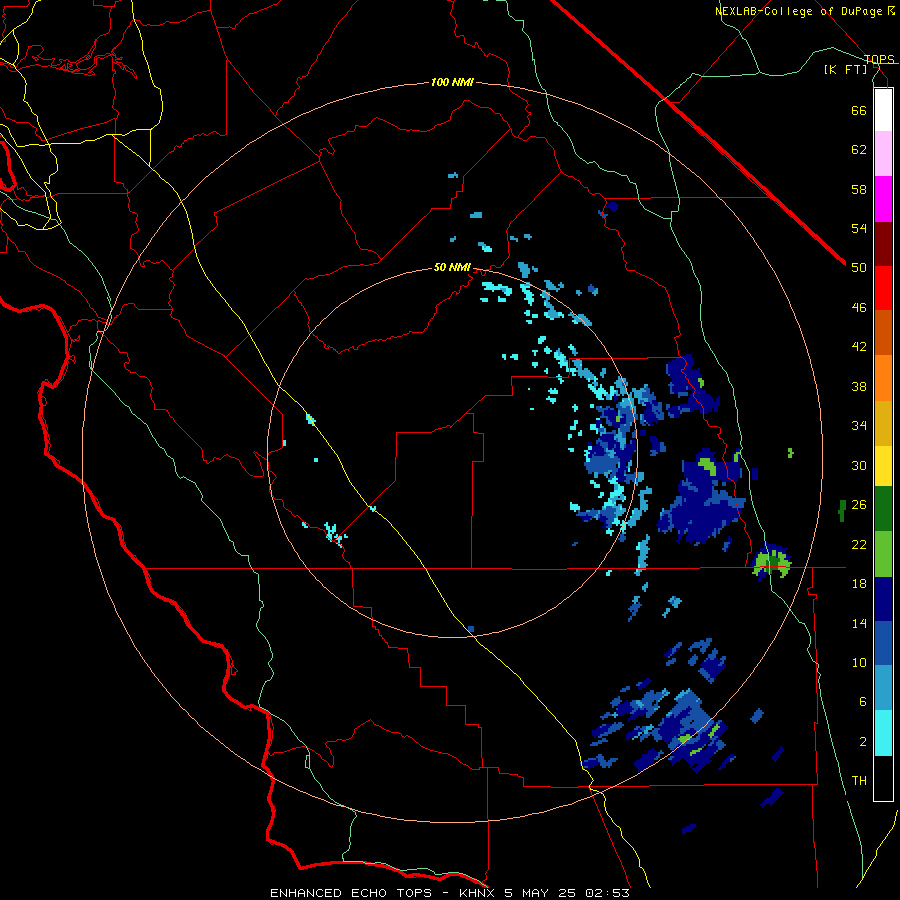Click the legend value "22"
This screenshot has height=900, width=900.
click(x=859, y=544)
